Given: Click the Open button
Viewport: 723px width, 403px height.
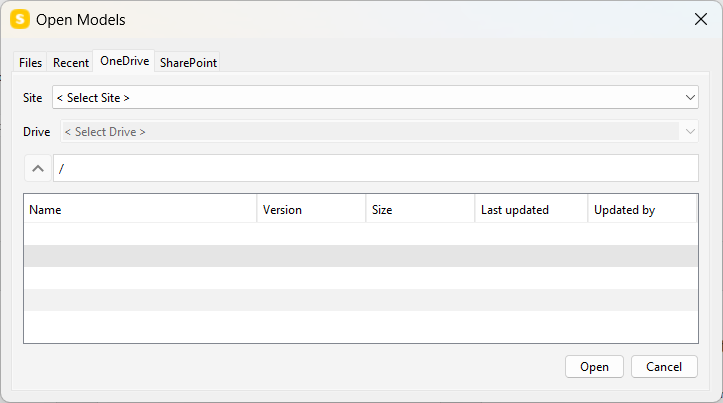Looking at the screenshot, I should [x=594, y=367].
